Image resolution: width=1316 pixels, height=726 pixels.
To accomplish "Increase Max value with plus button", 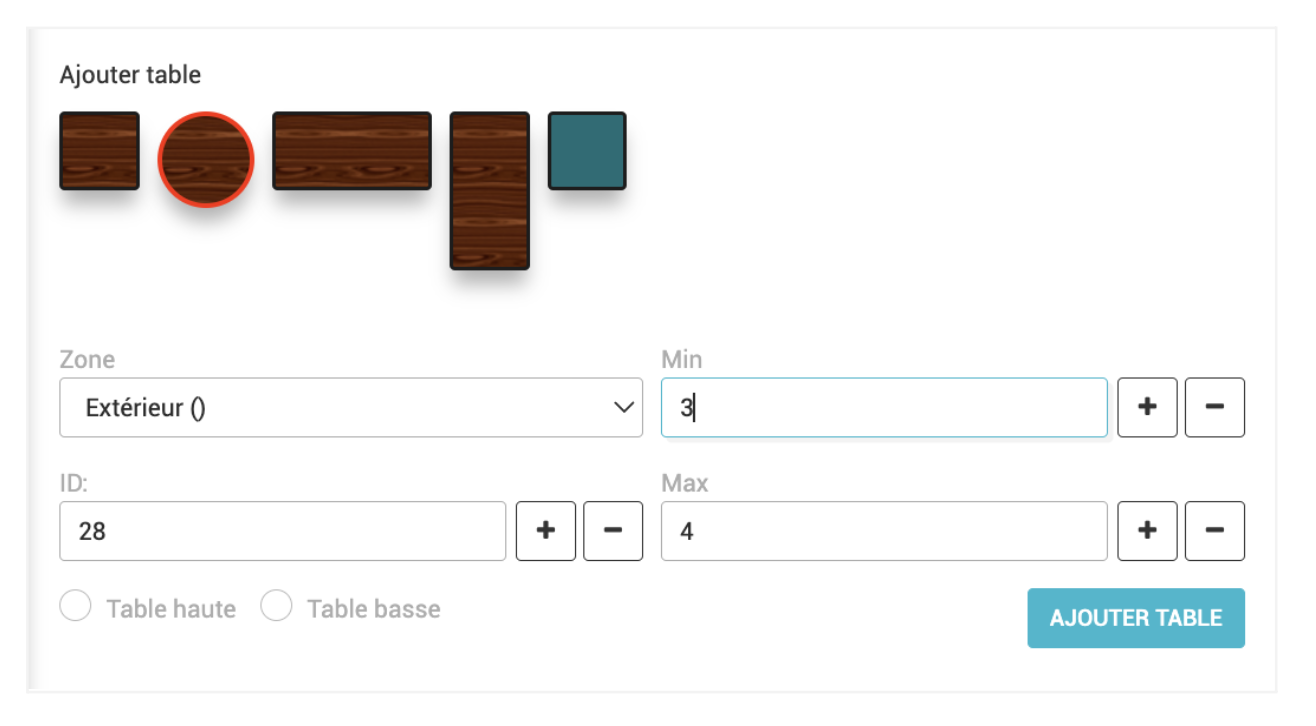I will pyautogui.click(x=1147, y=531).
